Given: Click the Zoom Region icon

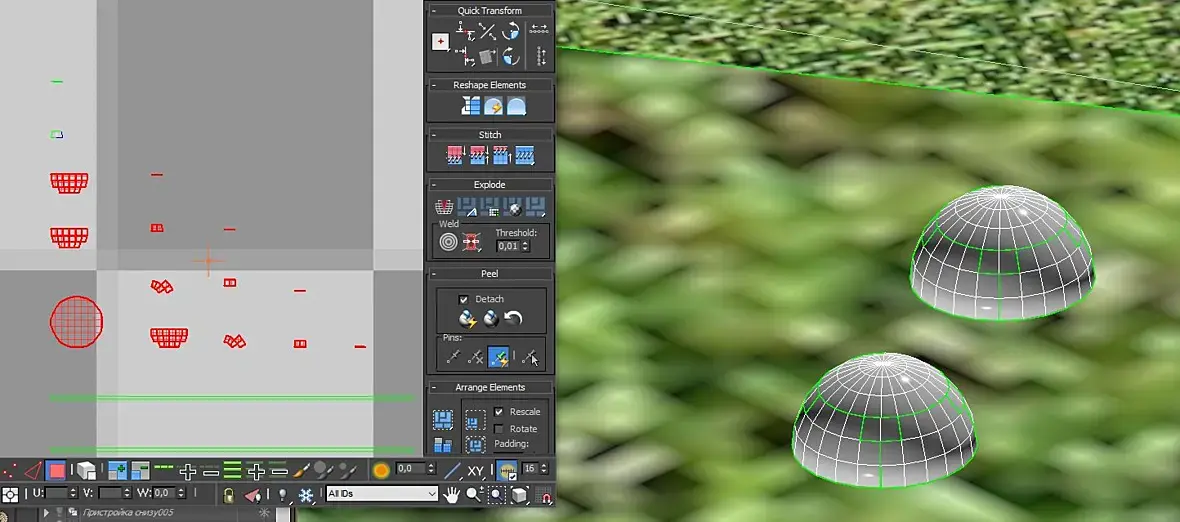Looking at the screenshot, I should coord(497,494).
